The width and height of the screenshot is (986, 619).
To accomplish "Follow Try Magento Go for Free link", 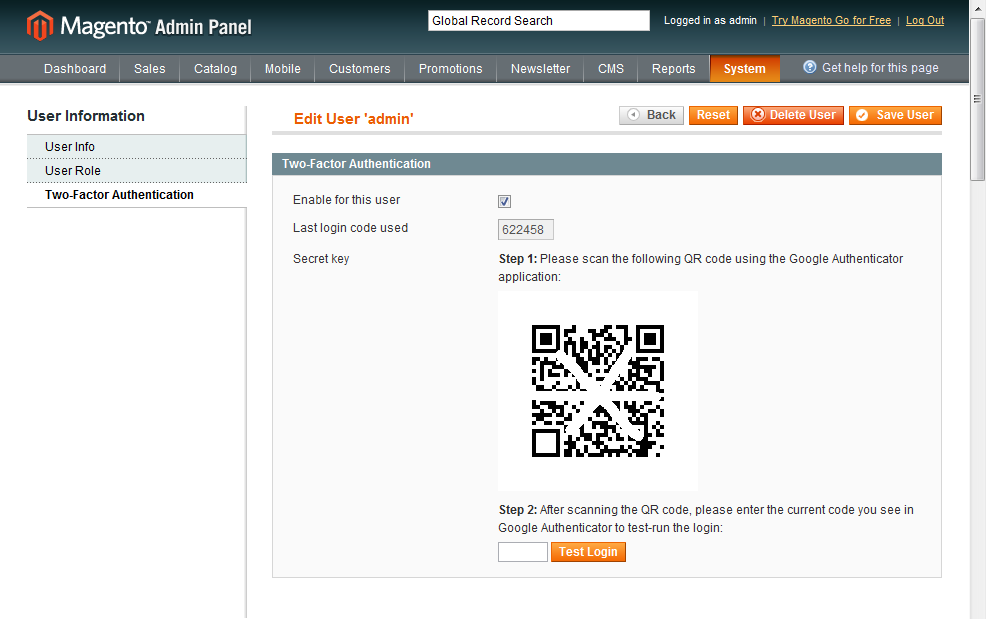I will (831, 20).
